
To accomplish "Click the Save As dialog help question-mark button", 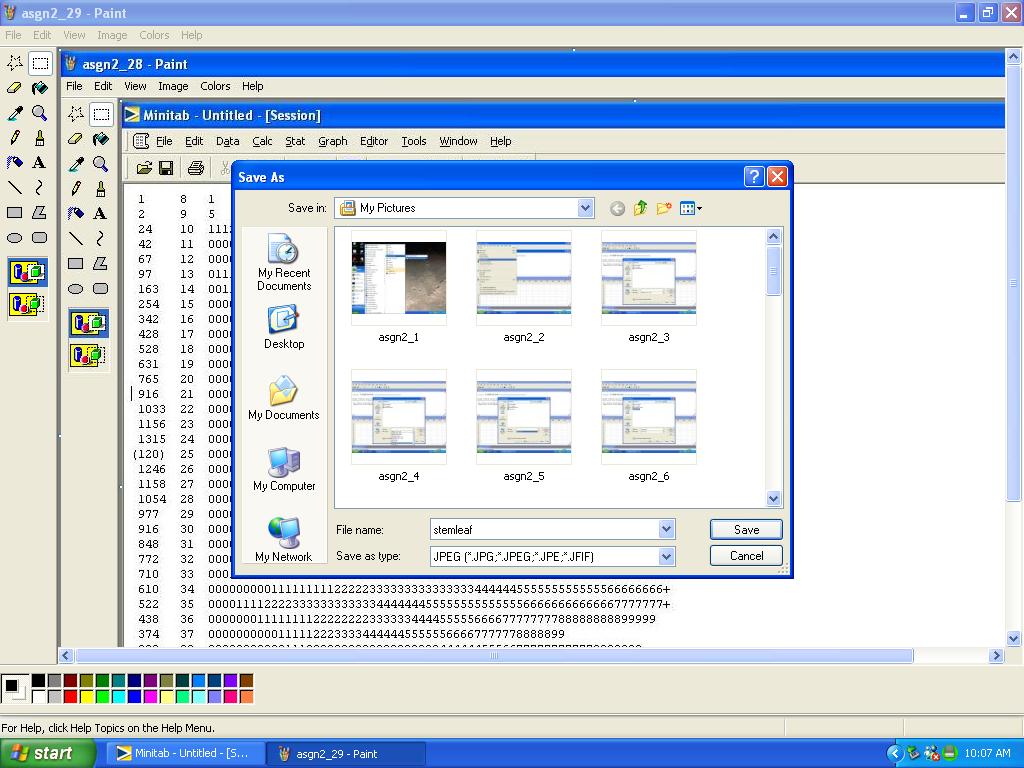I will [x=754, y=177].
